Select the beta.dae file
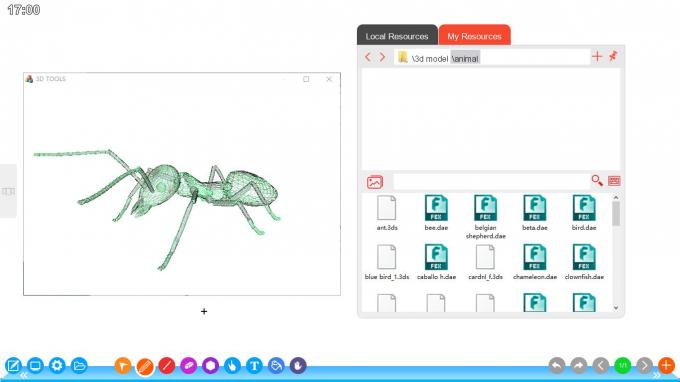 [535, 213]
